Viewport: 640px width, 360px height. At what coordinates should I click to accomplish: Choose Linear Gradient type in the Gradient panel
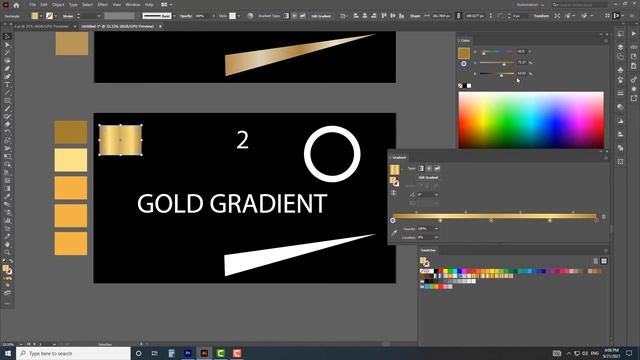421,168
